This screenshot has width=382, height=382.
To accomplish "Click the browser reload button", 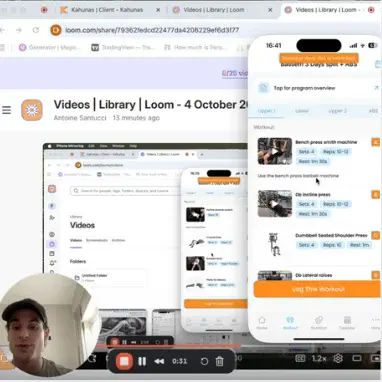I will (36, 30).
